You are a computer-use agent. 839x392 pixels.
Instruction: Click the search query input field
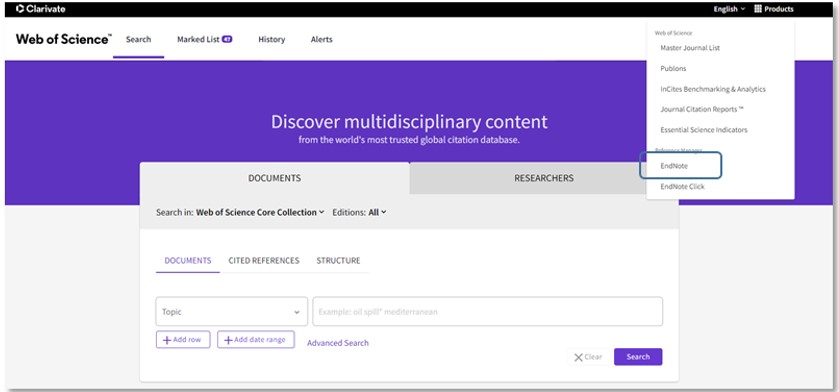pos(487,311)
